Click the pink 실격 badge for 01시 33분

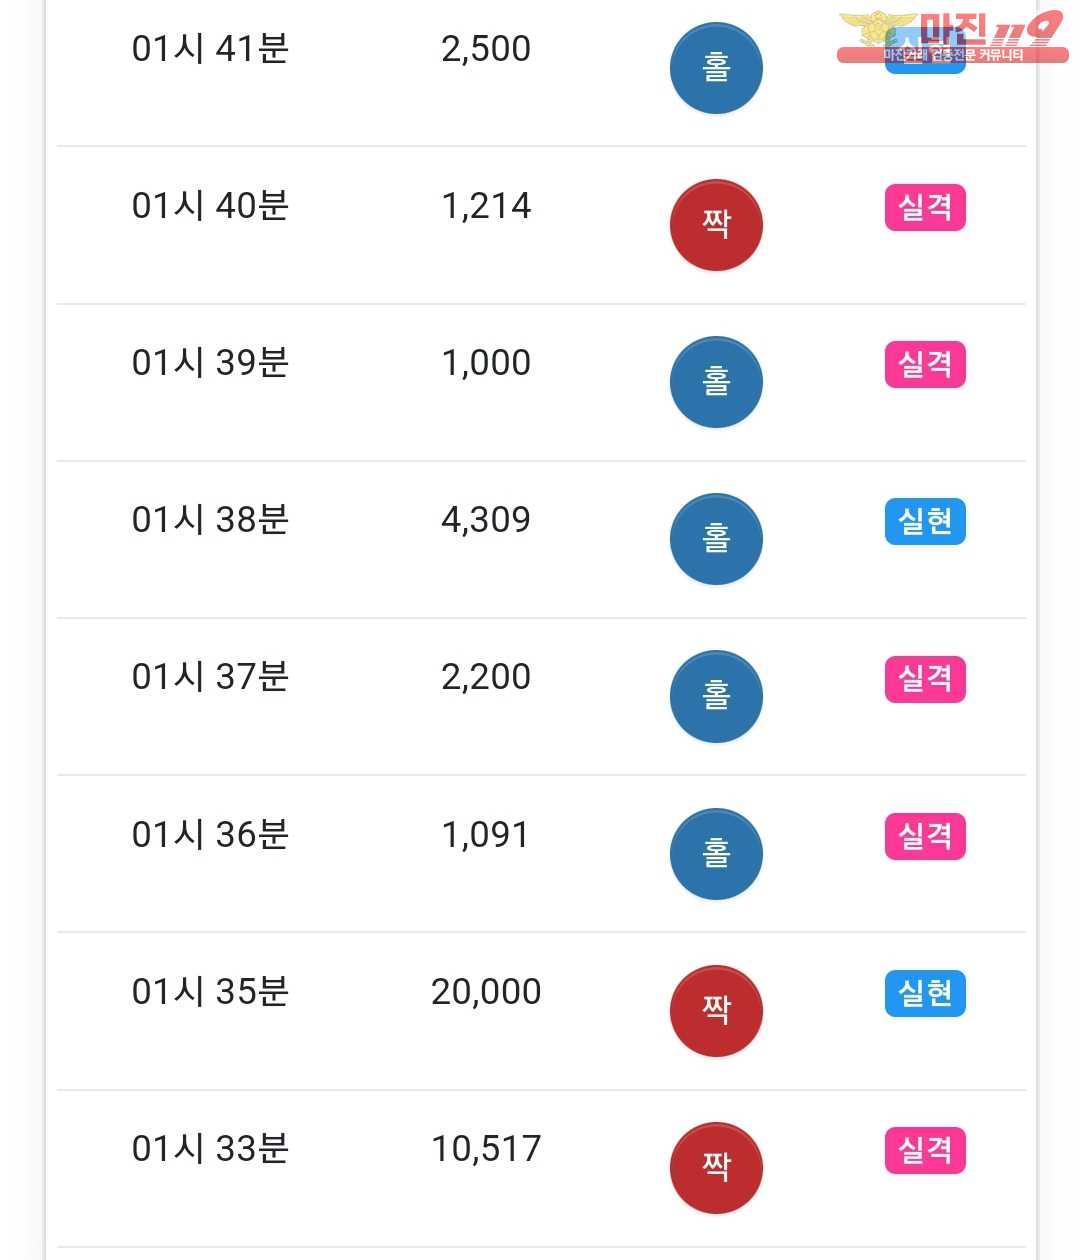pyautogui.click(x=925, y=1150)
